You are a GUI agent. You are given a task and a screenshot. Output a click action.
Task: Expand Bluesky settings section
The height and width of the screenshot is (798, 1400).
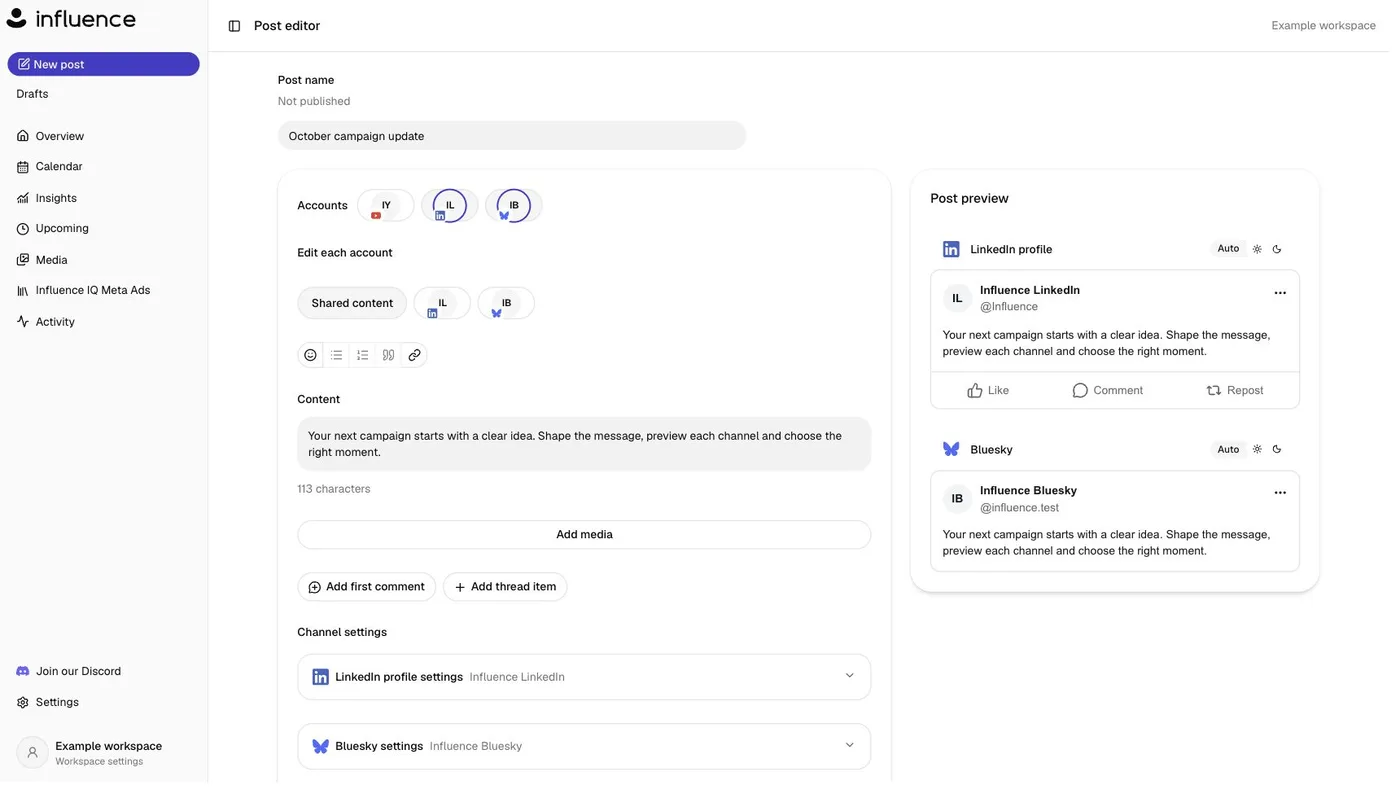(589, 752)
